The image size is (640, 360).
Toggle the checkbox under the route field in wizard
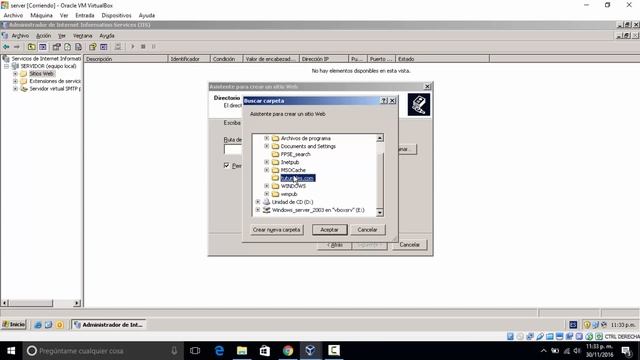tap(227, 165)
